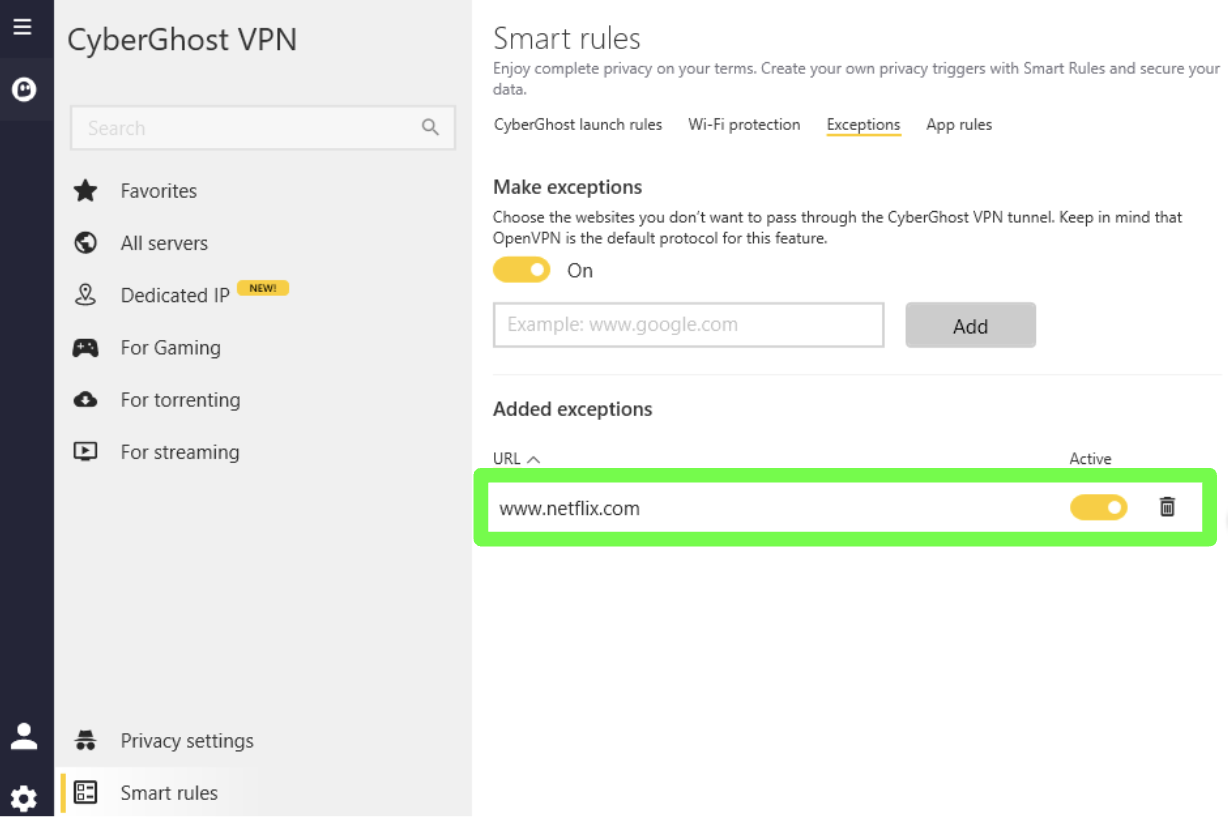Focus the exception URL input field
Screen dimensions: 1230x818
(x=689, y=325)
